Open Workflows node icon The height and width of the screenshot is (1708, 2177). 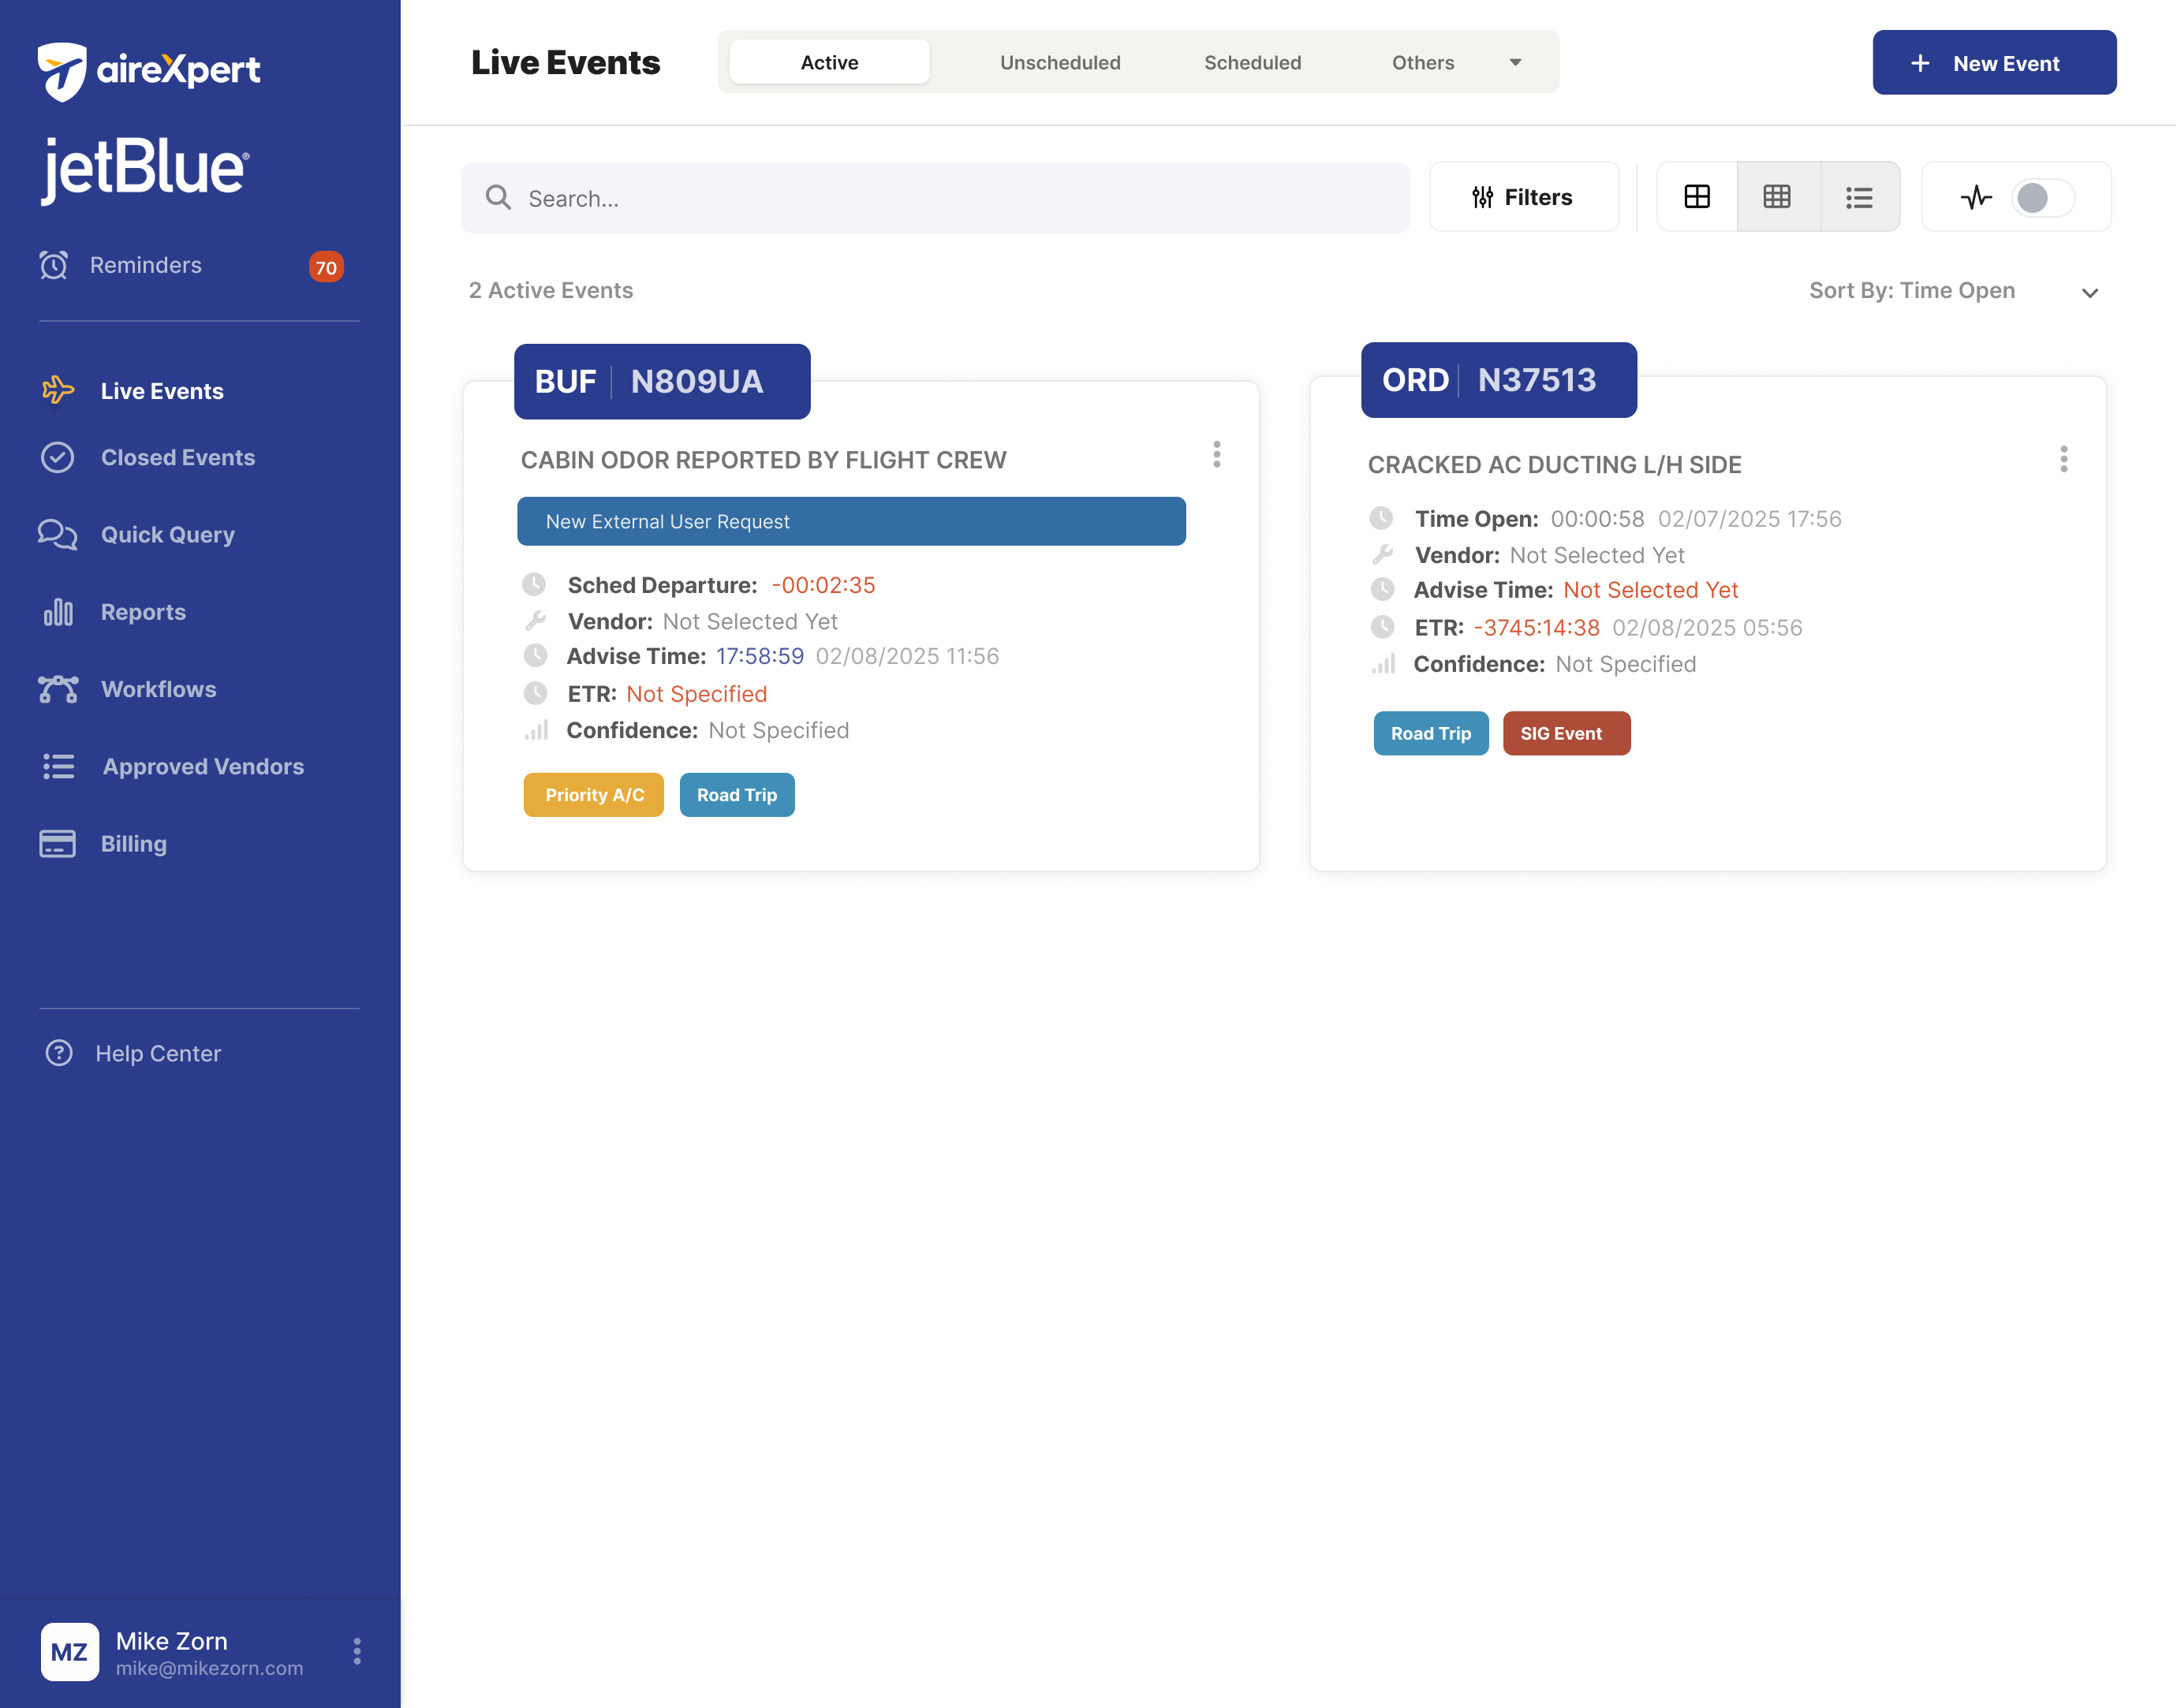58,689
